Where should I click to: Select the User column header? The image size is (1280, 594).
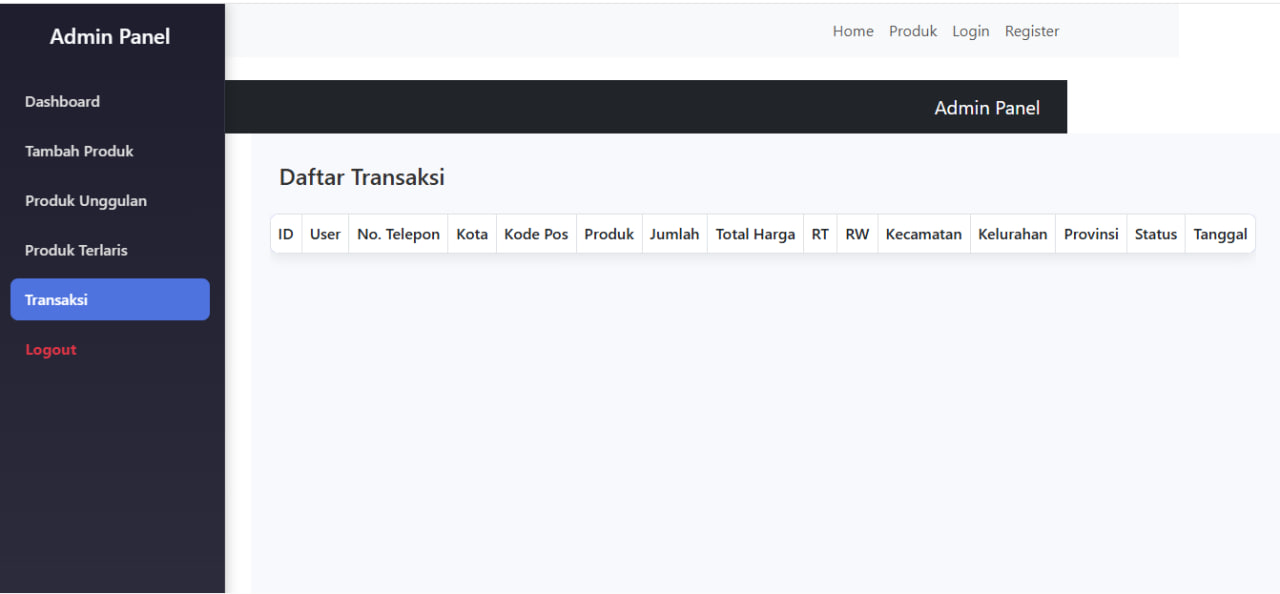[325, 234]
